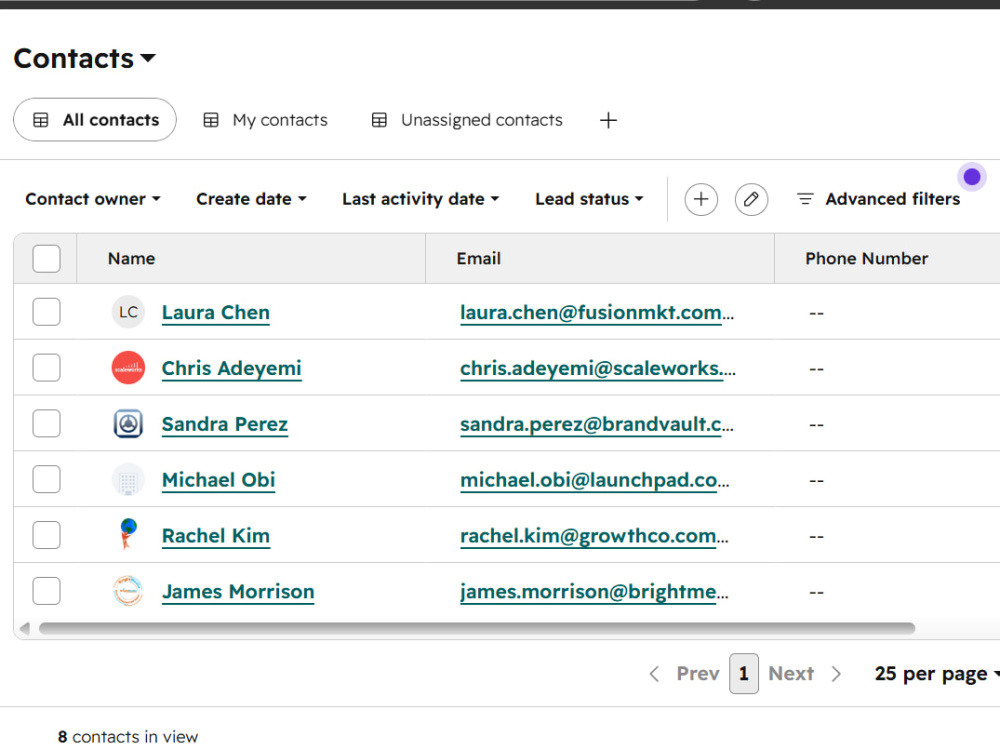
Task: Click the pencil edit filters icon
Action: tap(751, 200)
